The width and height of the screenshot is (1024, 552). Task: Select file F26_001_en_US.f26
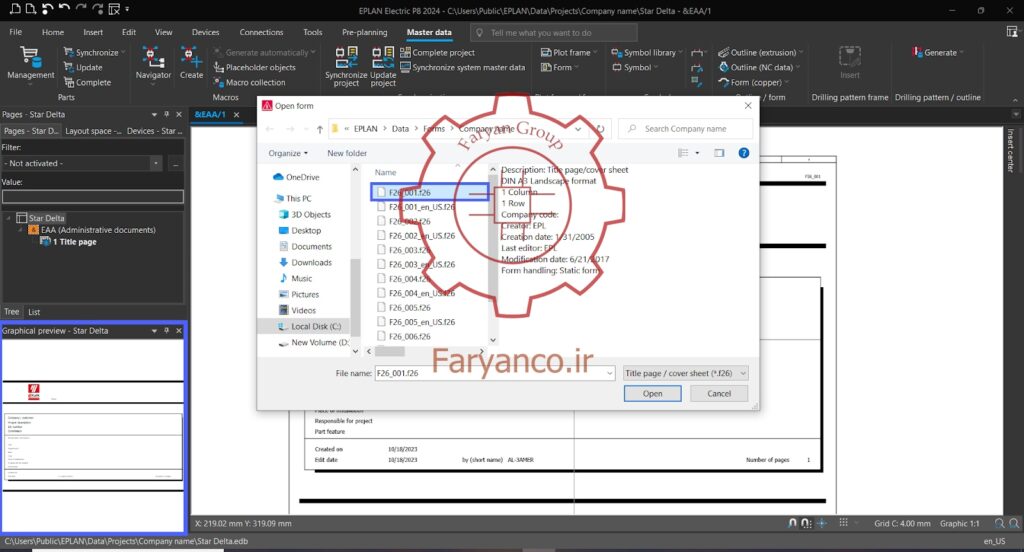click(422, 207)
